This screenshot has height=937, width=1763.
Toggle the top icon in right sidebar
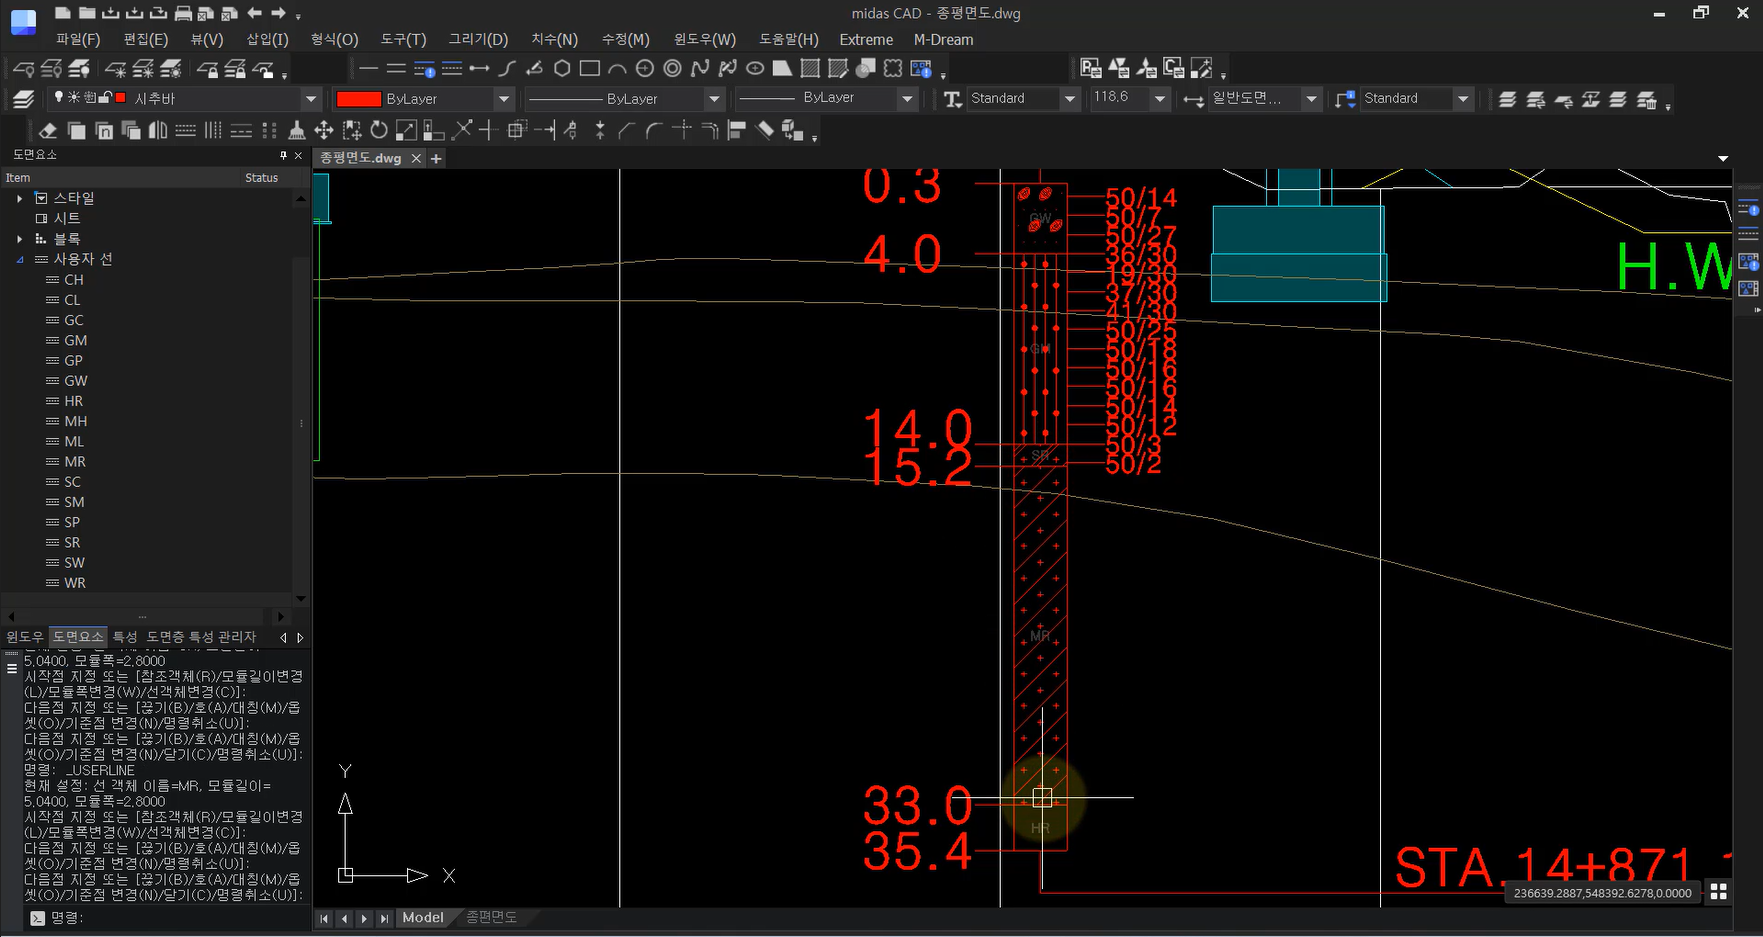coord(1748,209)
